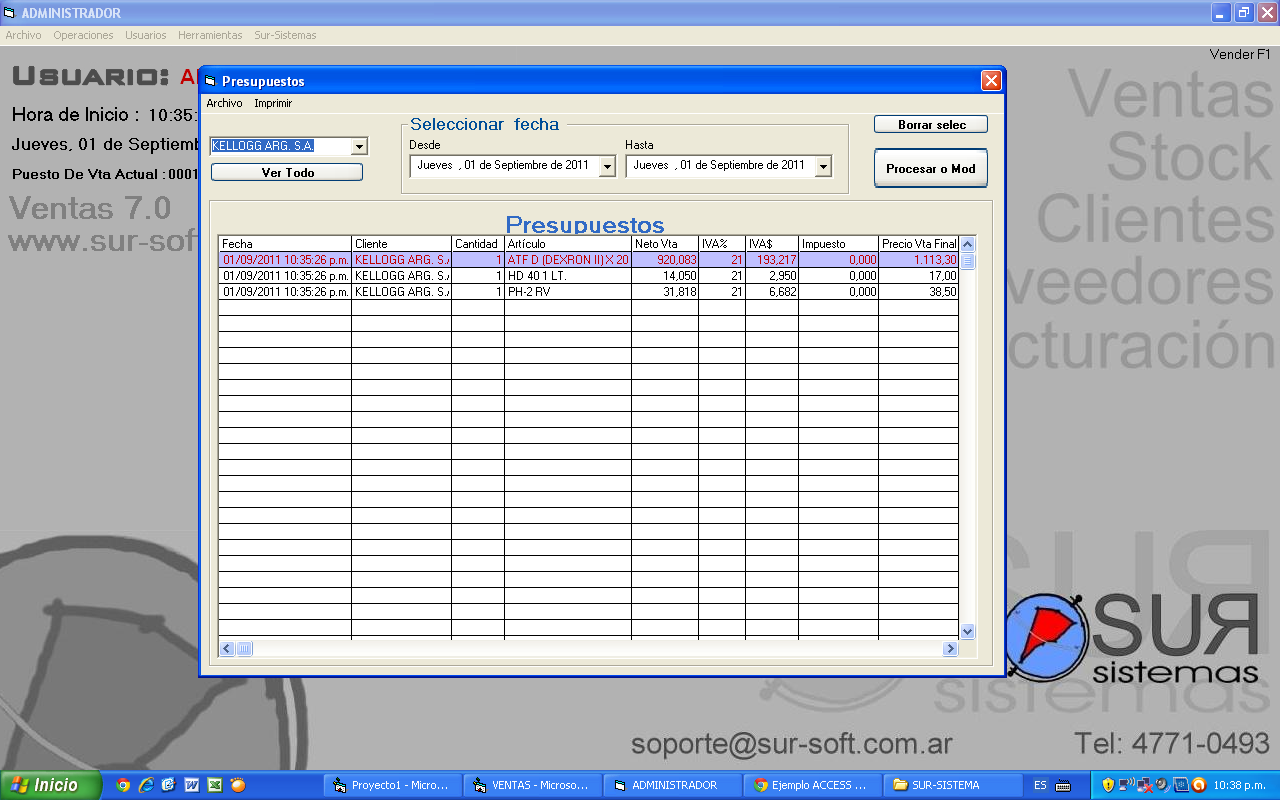The width and height of the screenshot is (1280, 800).
Task: Click the blue square system tray icon
Action: pos(1180,785)
